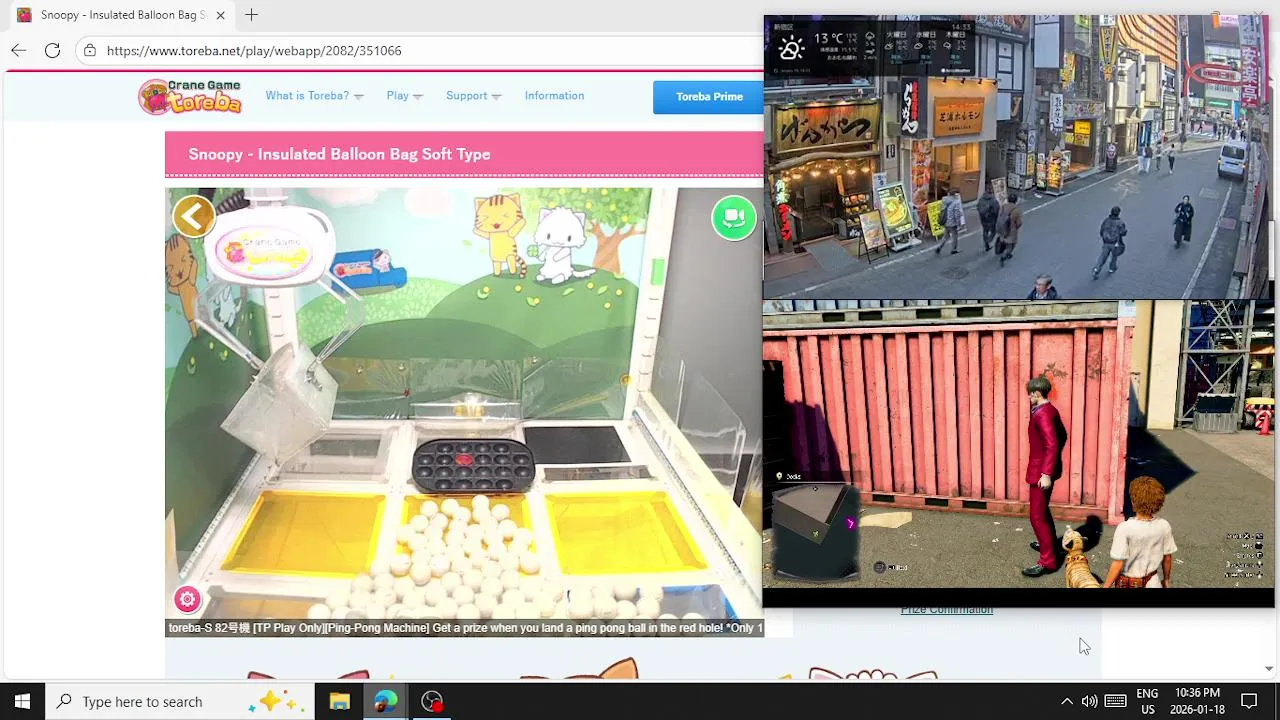Open game settings pink gear icon
The width and height of the screenshot is (1280, 720).
187,599
